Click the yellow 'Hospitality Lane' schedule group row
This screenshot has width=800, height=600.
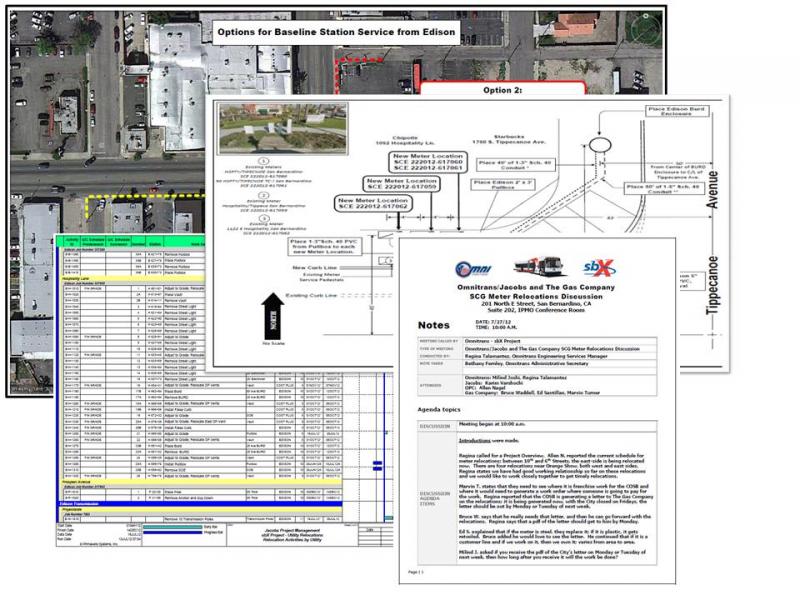pos(133,279)
